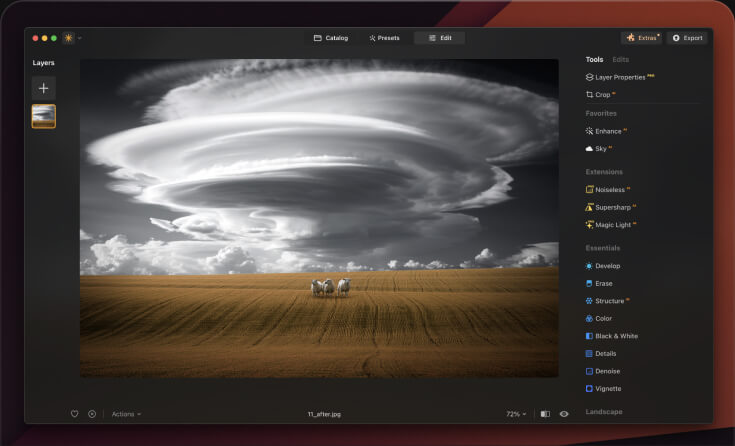This screenshot has height=446, width=735.
Task: Mark photo as favorite with heart icon
Action: point(75,414)
